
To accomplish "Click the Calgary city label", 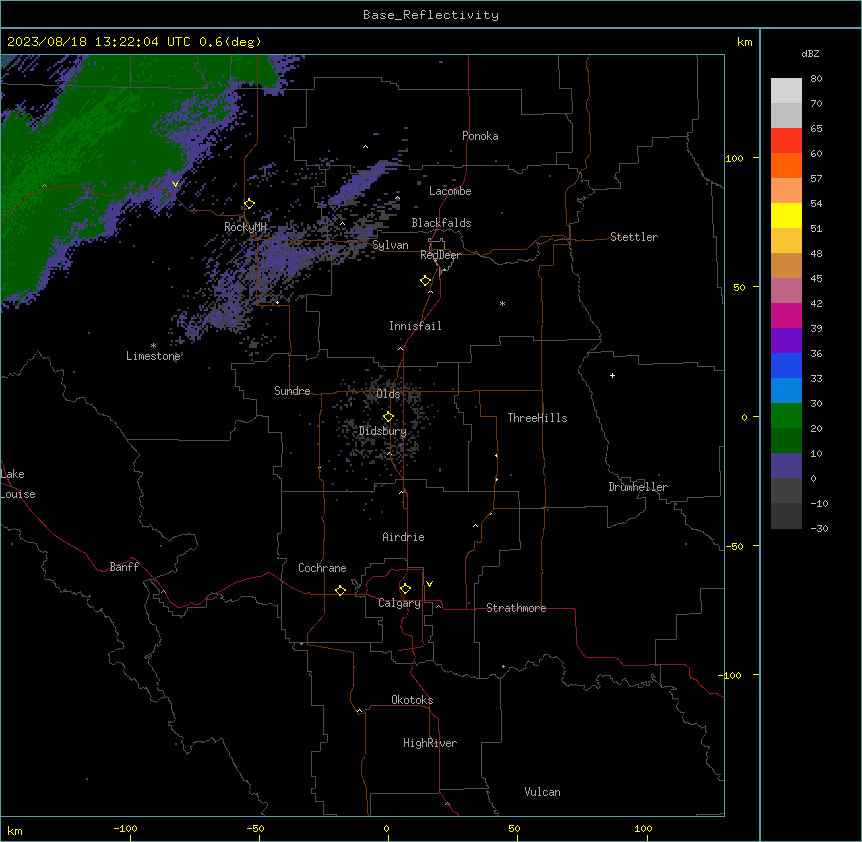I will click(x=400, y=603).
